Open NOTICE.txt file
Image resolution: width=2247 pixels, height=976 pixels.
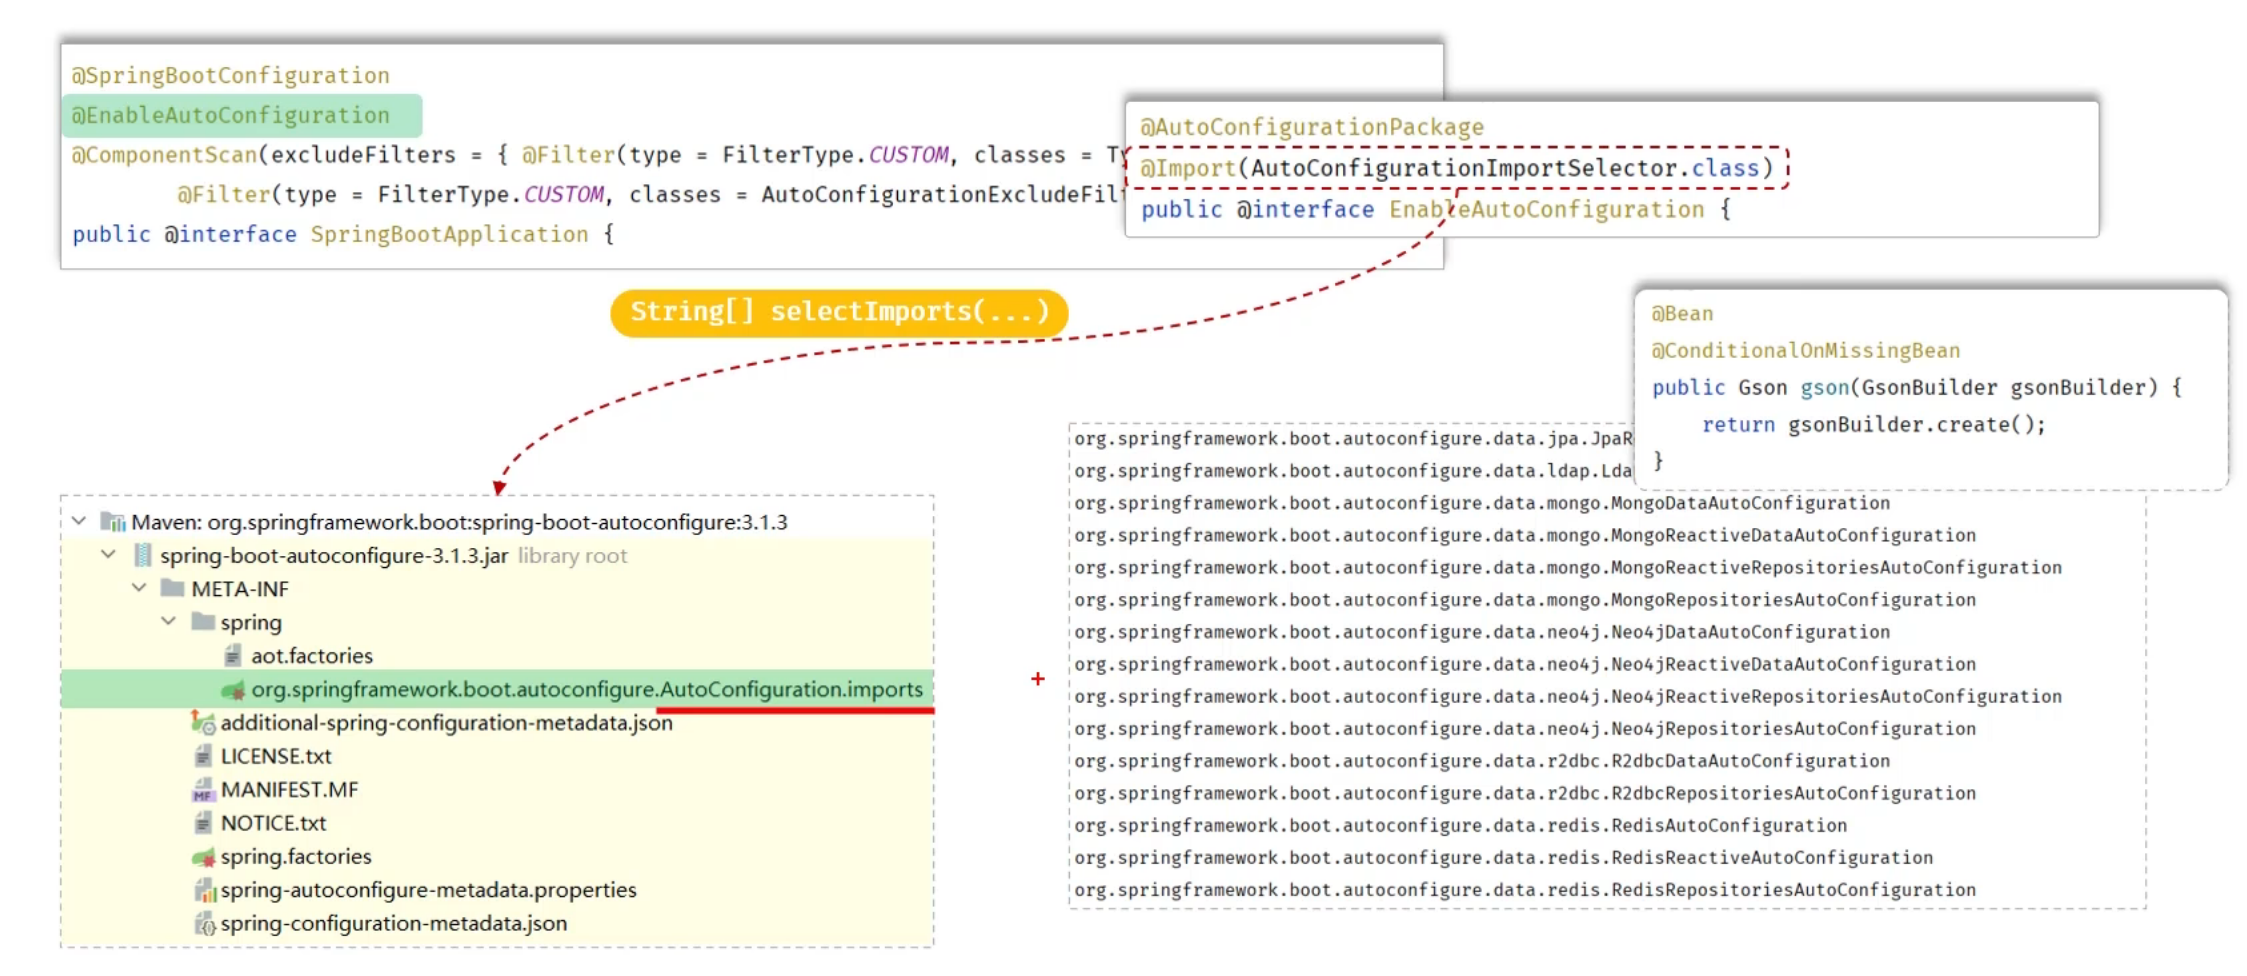tap(497, 823)
